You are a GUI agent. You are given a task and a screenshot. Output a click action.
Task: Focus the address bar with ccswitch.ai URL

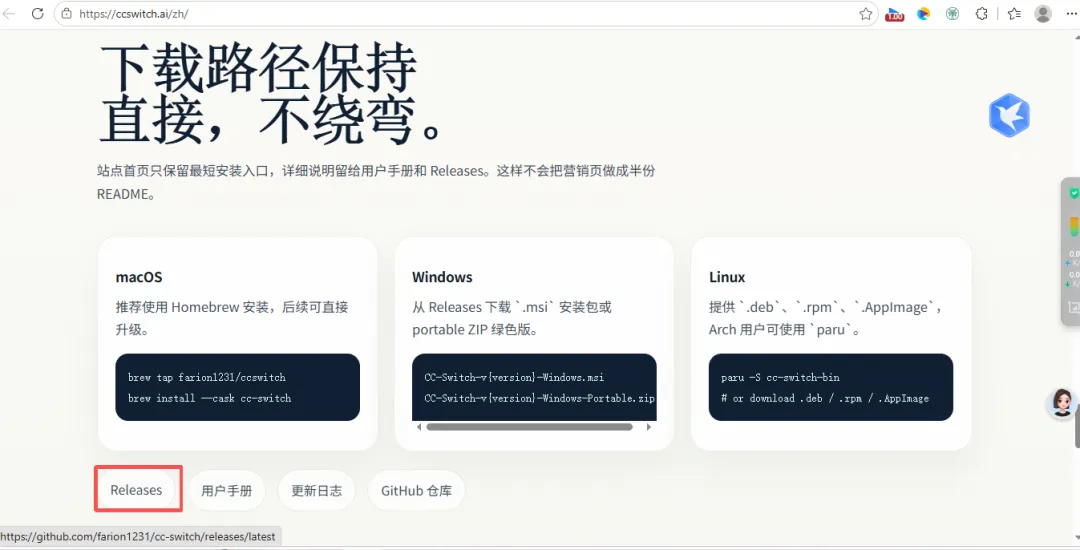pos(465,14)
